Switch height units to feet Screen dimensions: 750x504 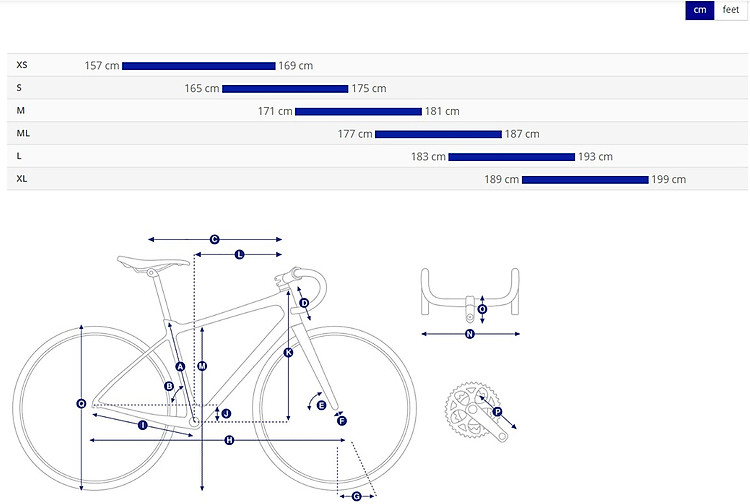(730, 10)
